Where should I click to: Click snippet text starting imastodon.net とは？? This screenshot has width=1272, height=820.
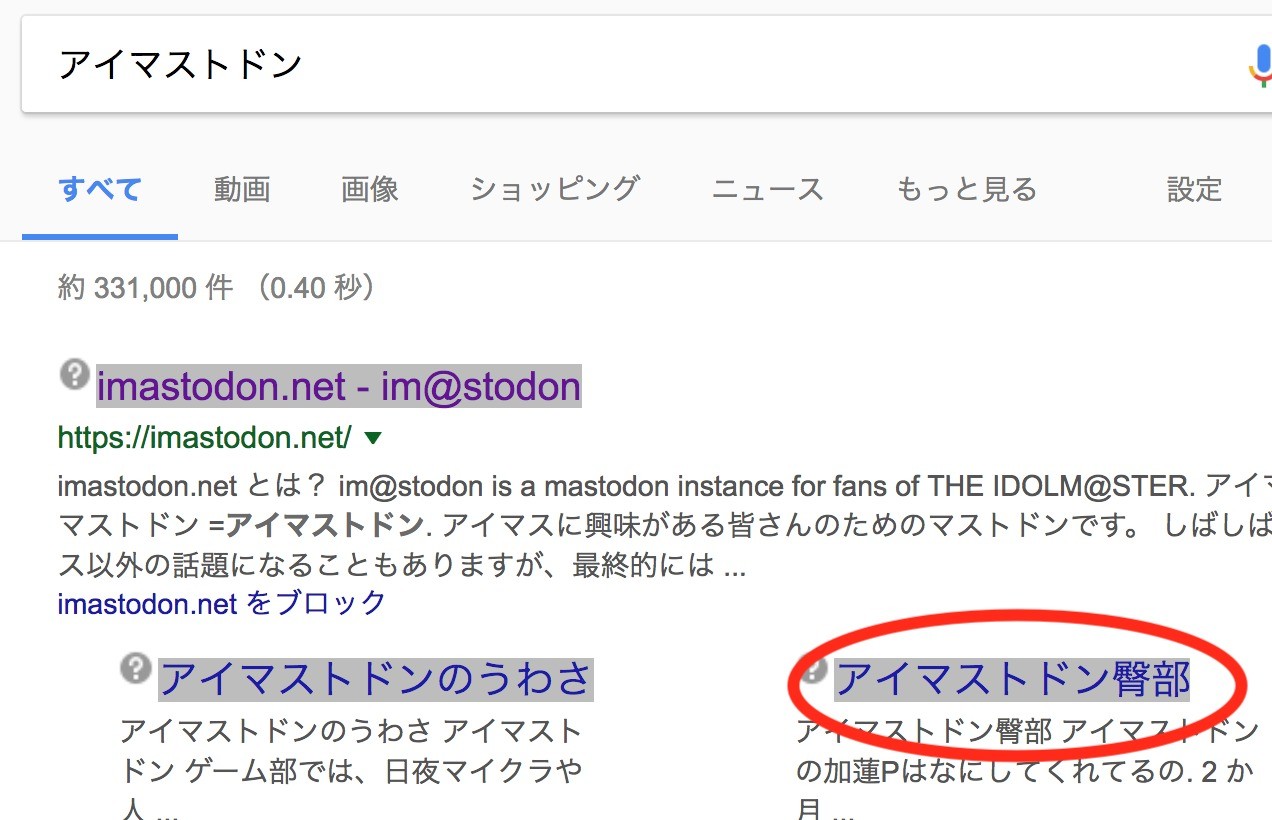[665, 527]
